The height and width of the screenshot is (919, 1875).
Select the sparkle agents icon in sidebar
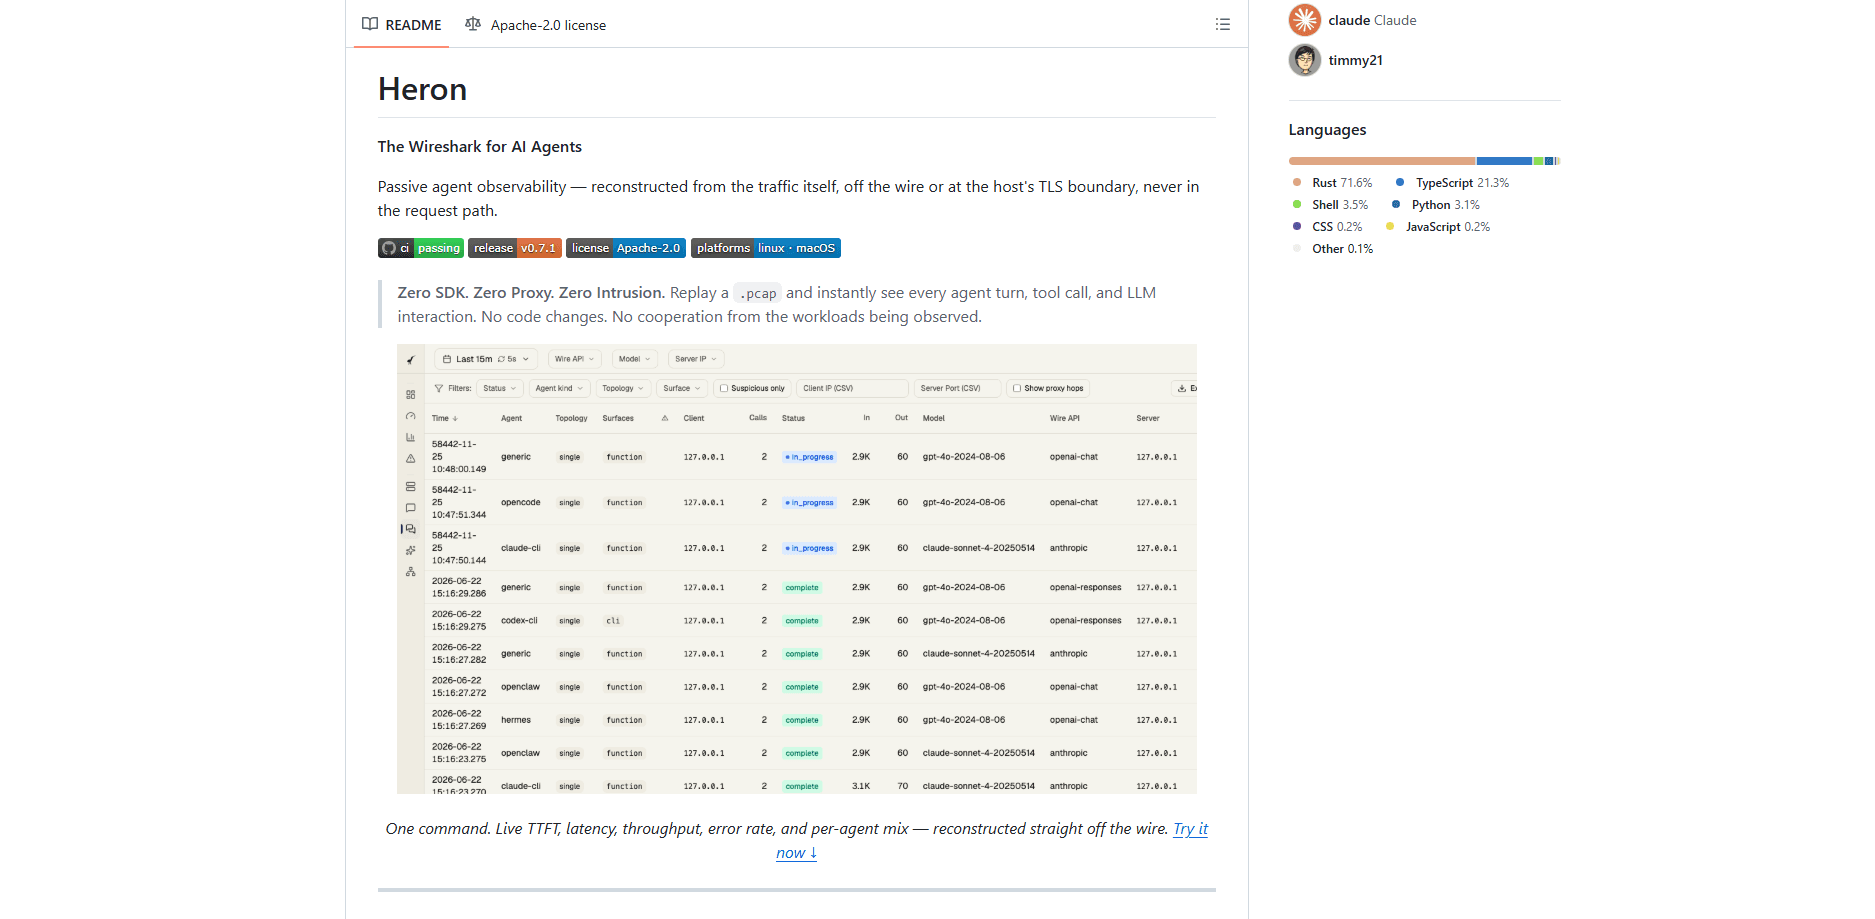pos(410,551)
